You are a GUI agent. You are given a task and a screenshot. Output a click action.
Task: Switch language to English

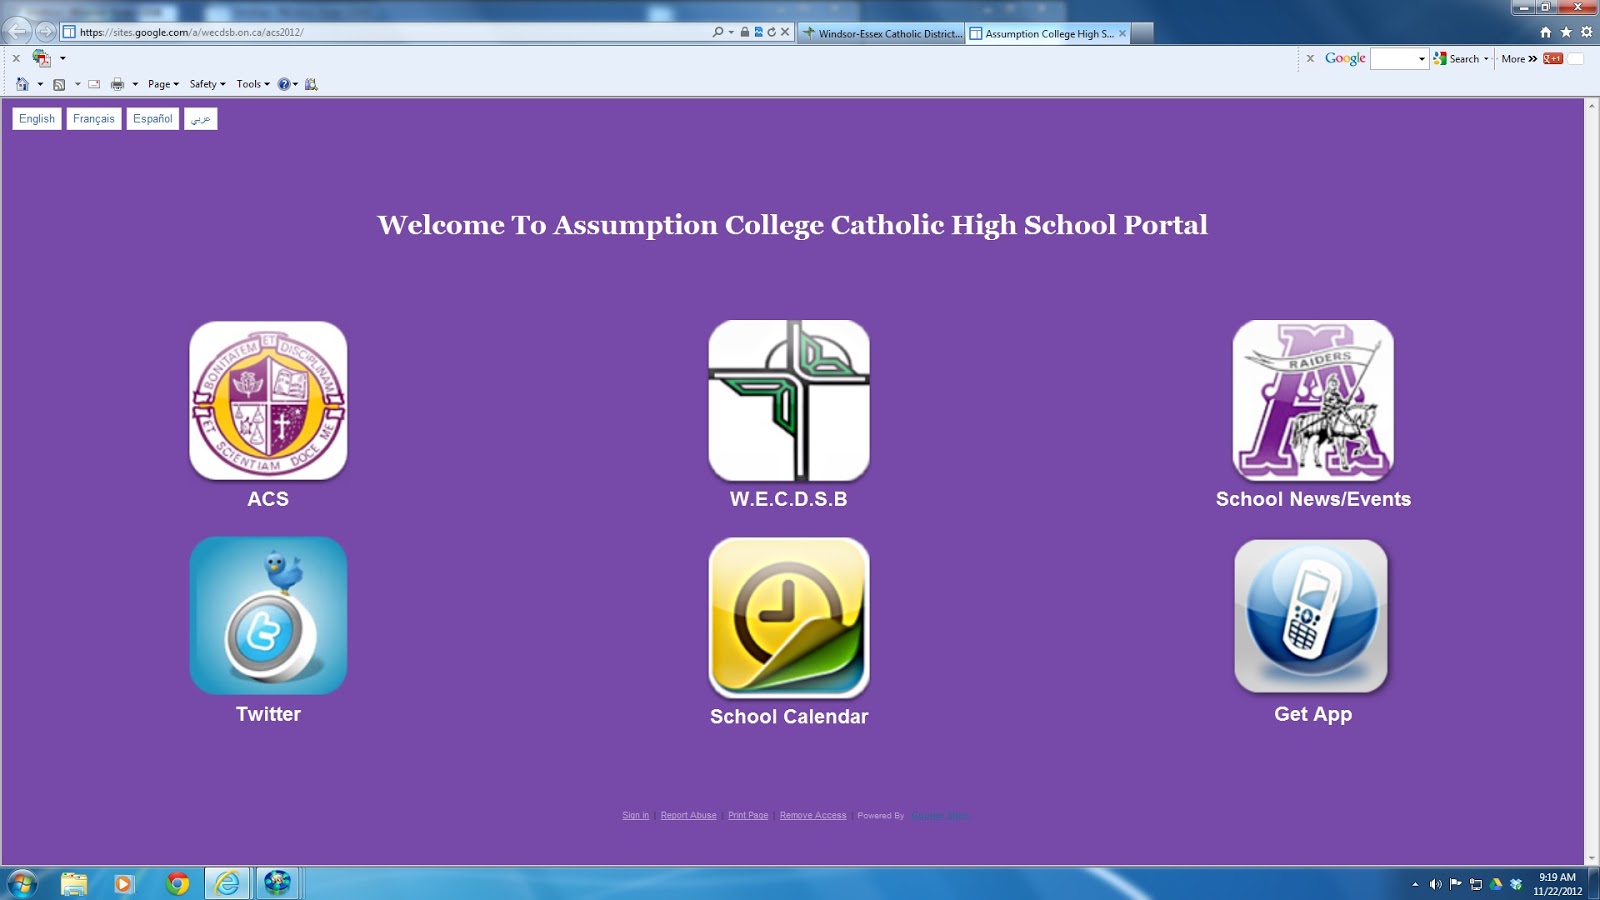37,119
